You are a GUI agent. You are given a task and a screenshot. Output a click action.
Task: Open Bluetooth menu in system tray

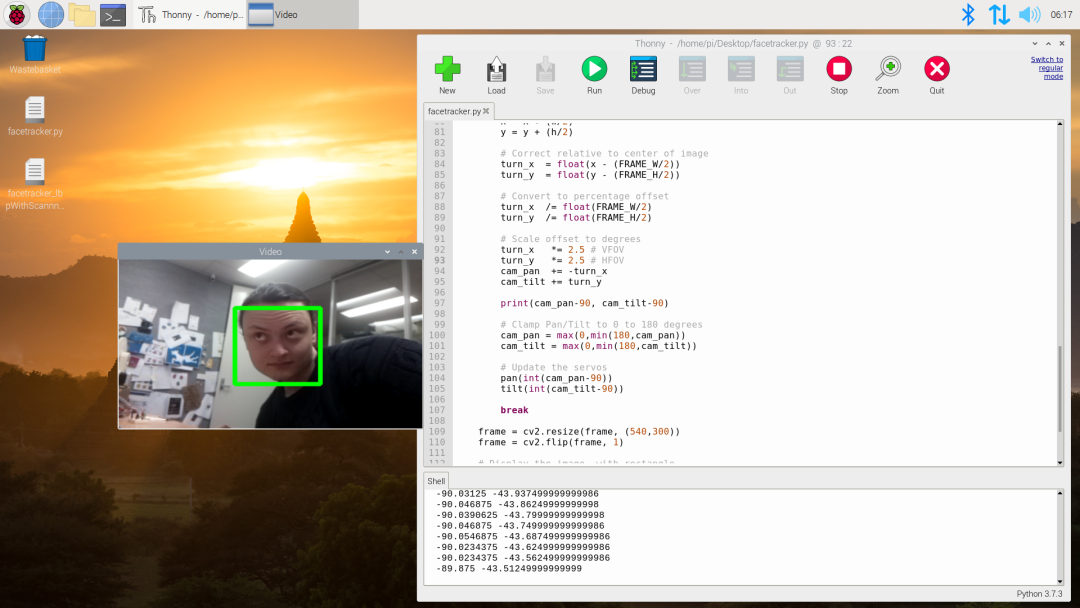(x=967, y=14)
